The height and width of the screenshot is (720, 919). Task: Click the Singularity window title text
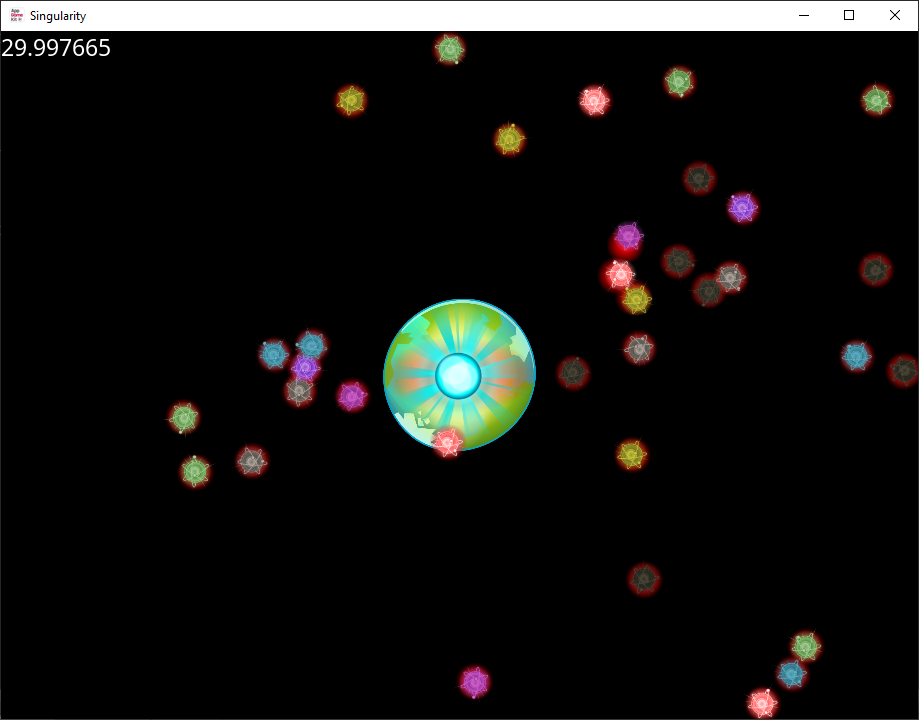tap(58, 16)
